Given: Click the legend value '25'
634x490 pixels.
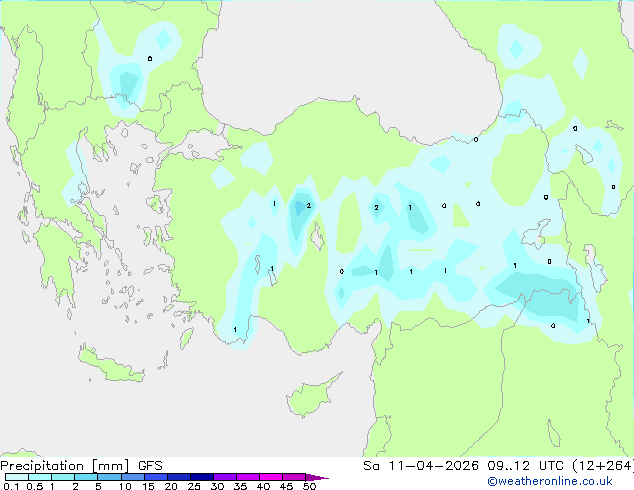Looking at the screenshot, I should click(x=194, y=486).
